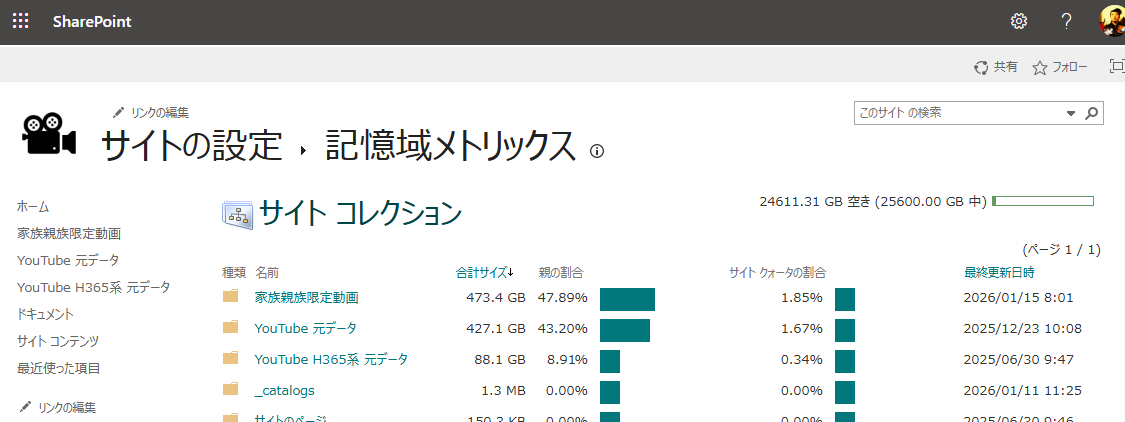
Task: Open サイト コンテンツ in left navigation
Action: (57, 341)
